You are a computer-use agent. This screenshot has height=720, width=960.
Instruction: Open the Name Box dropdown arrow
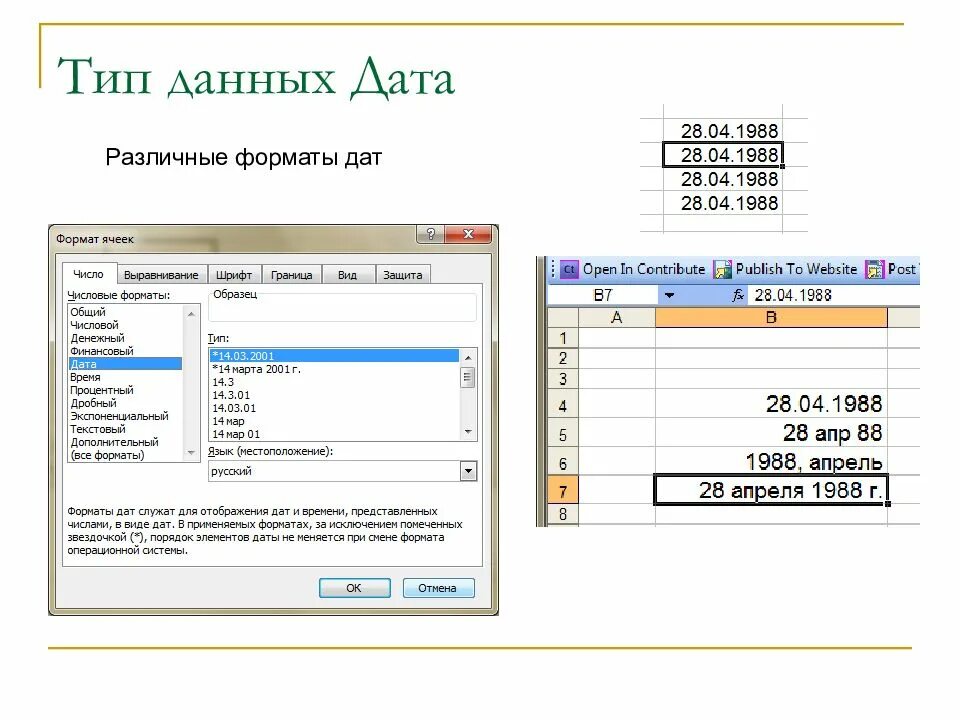click(669, 295)
